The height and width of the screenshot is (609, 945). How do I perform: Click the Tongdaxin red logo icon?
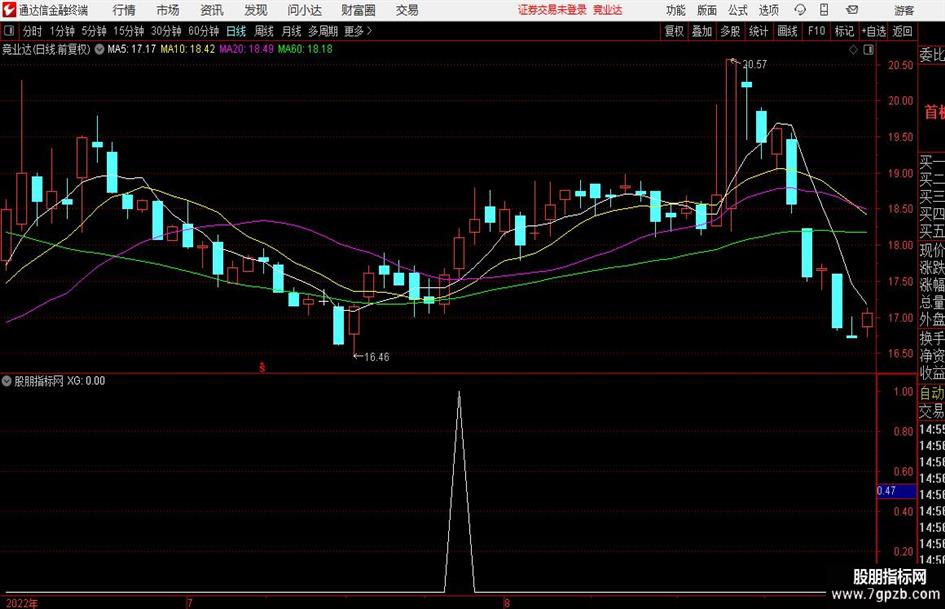point(9,10)
